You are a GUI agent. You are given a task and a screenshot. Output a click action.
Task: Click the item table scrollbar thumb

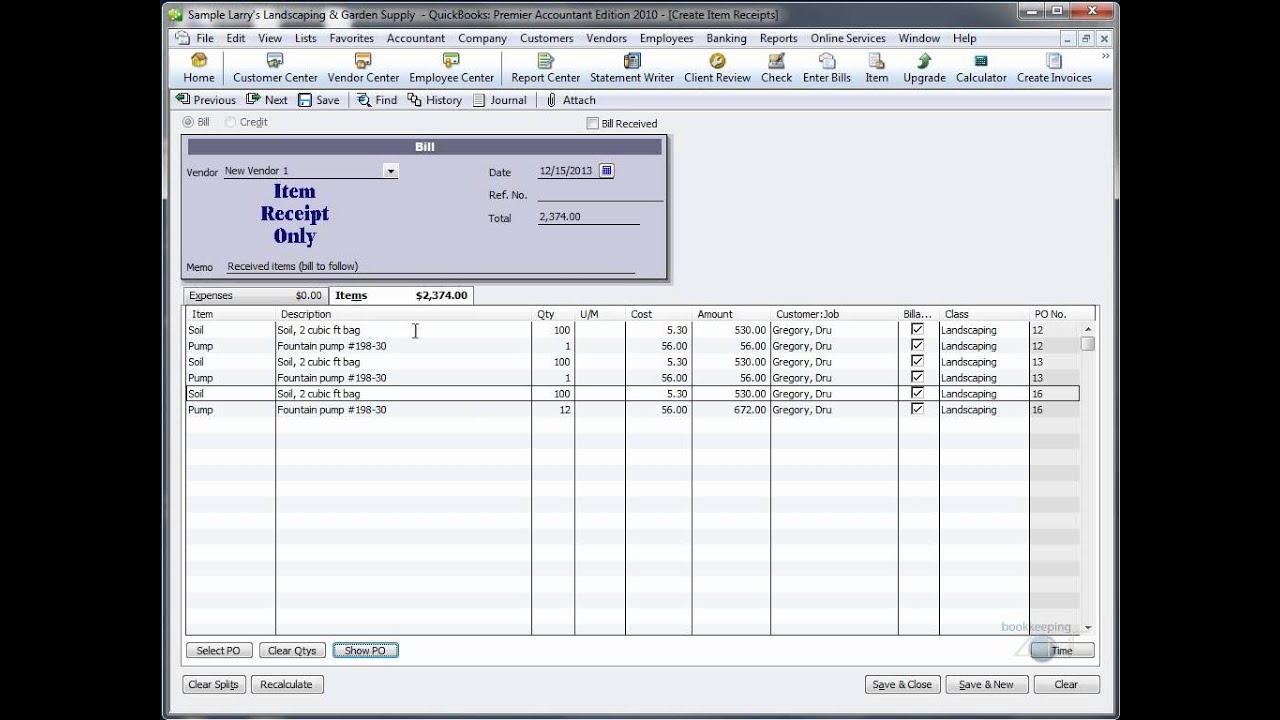(x=1088, y=344)
